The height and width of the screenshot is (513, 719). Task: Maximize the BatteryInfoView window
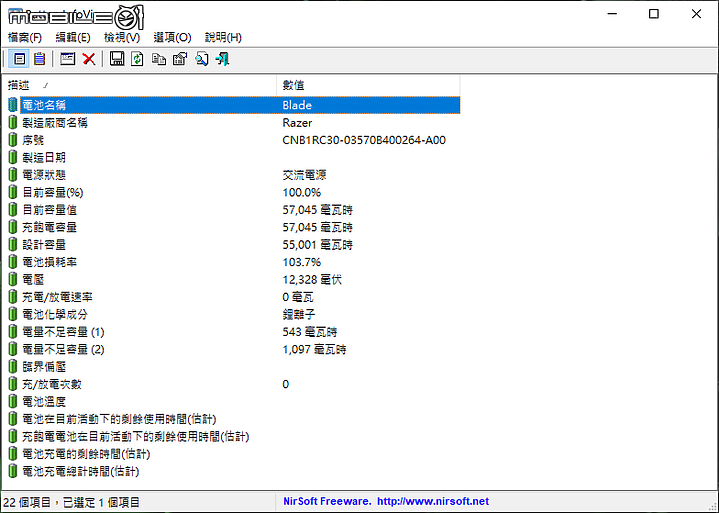point(654,14)
